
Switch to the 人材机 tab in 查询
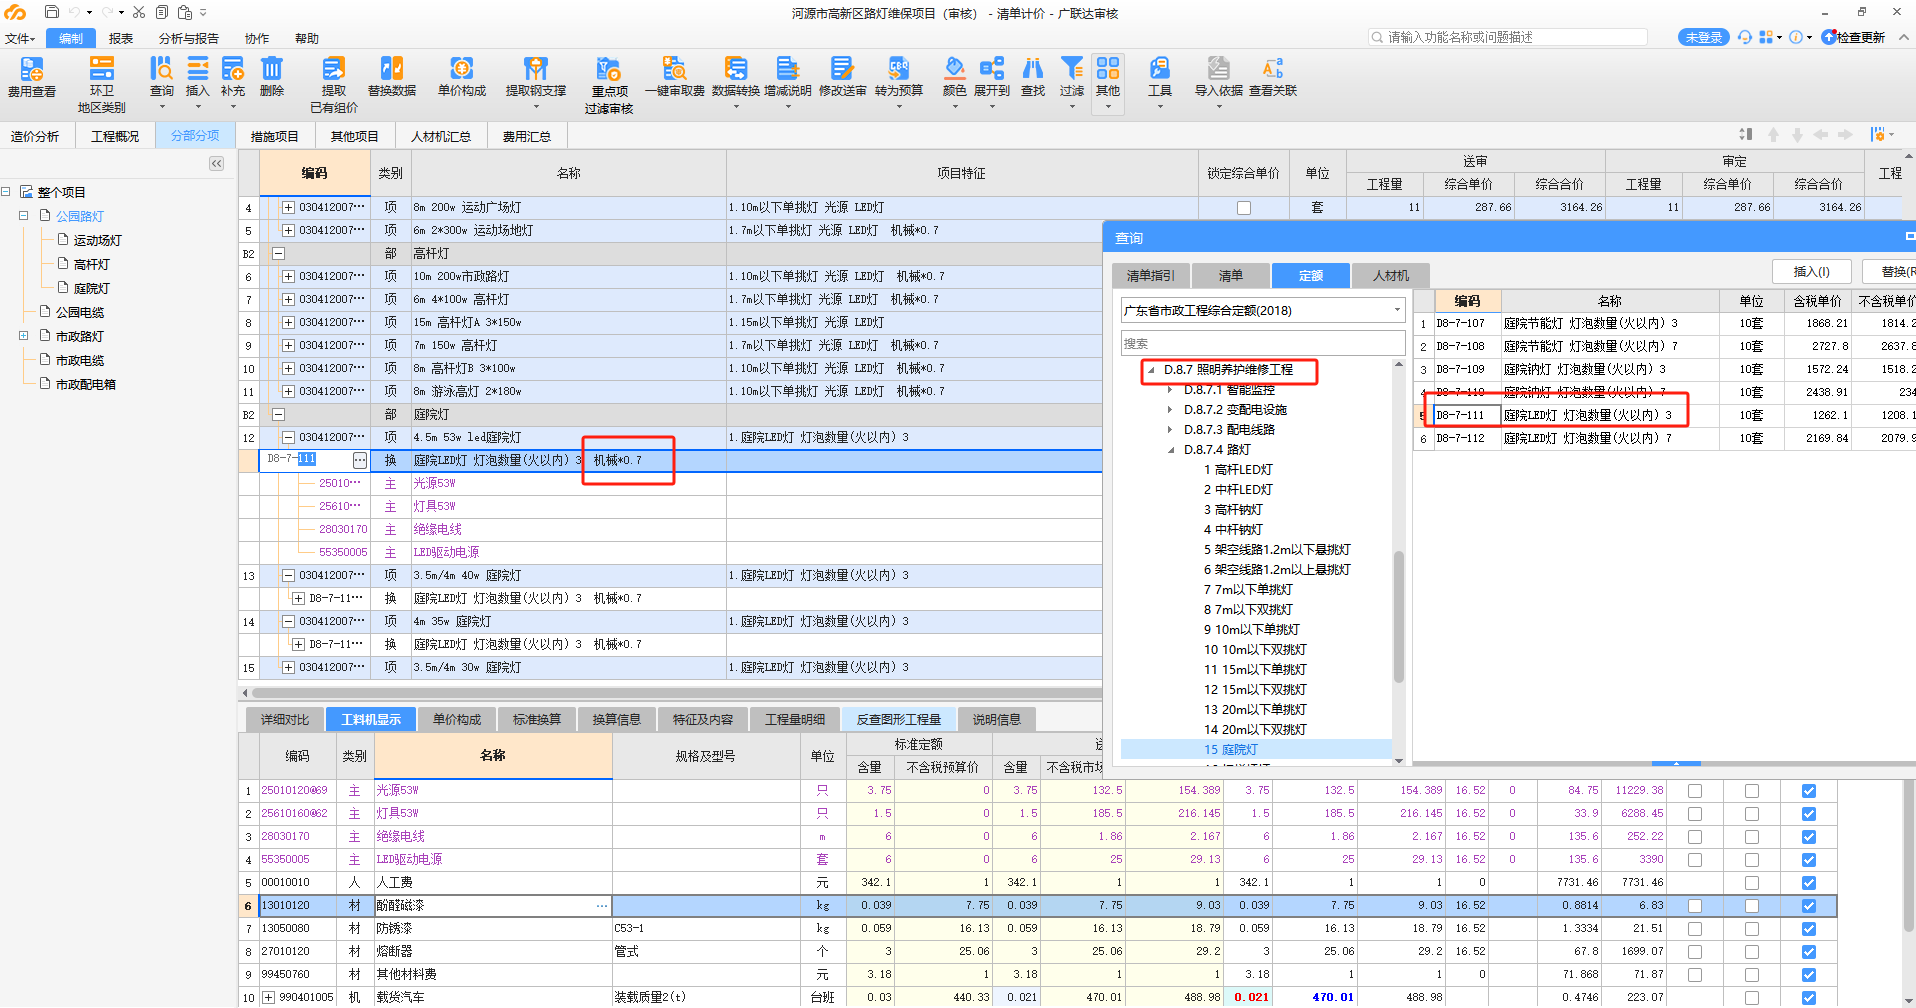click(x=1391, y=276)
